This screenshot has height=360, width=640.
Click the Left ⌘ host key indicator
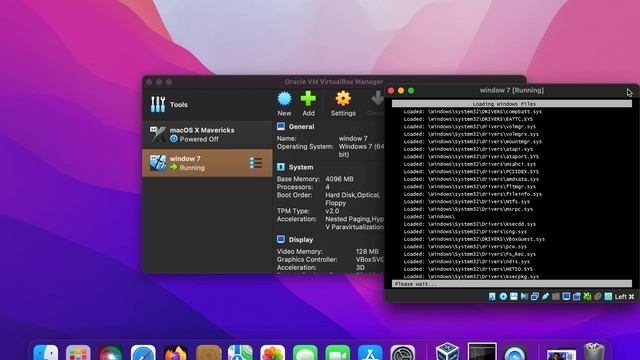[x=624, y=296]
